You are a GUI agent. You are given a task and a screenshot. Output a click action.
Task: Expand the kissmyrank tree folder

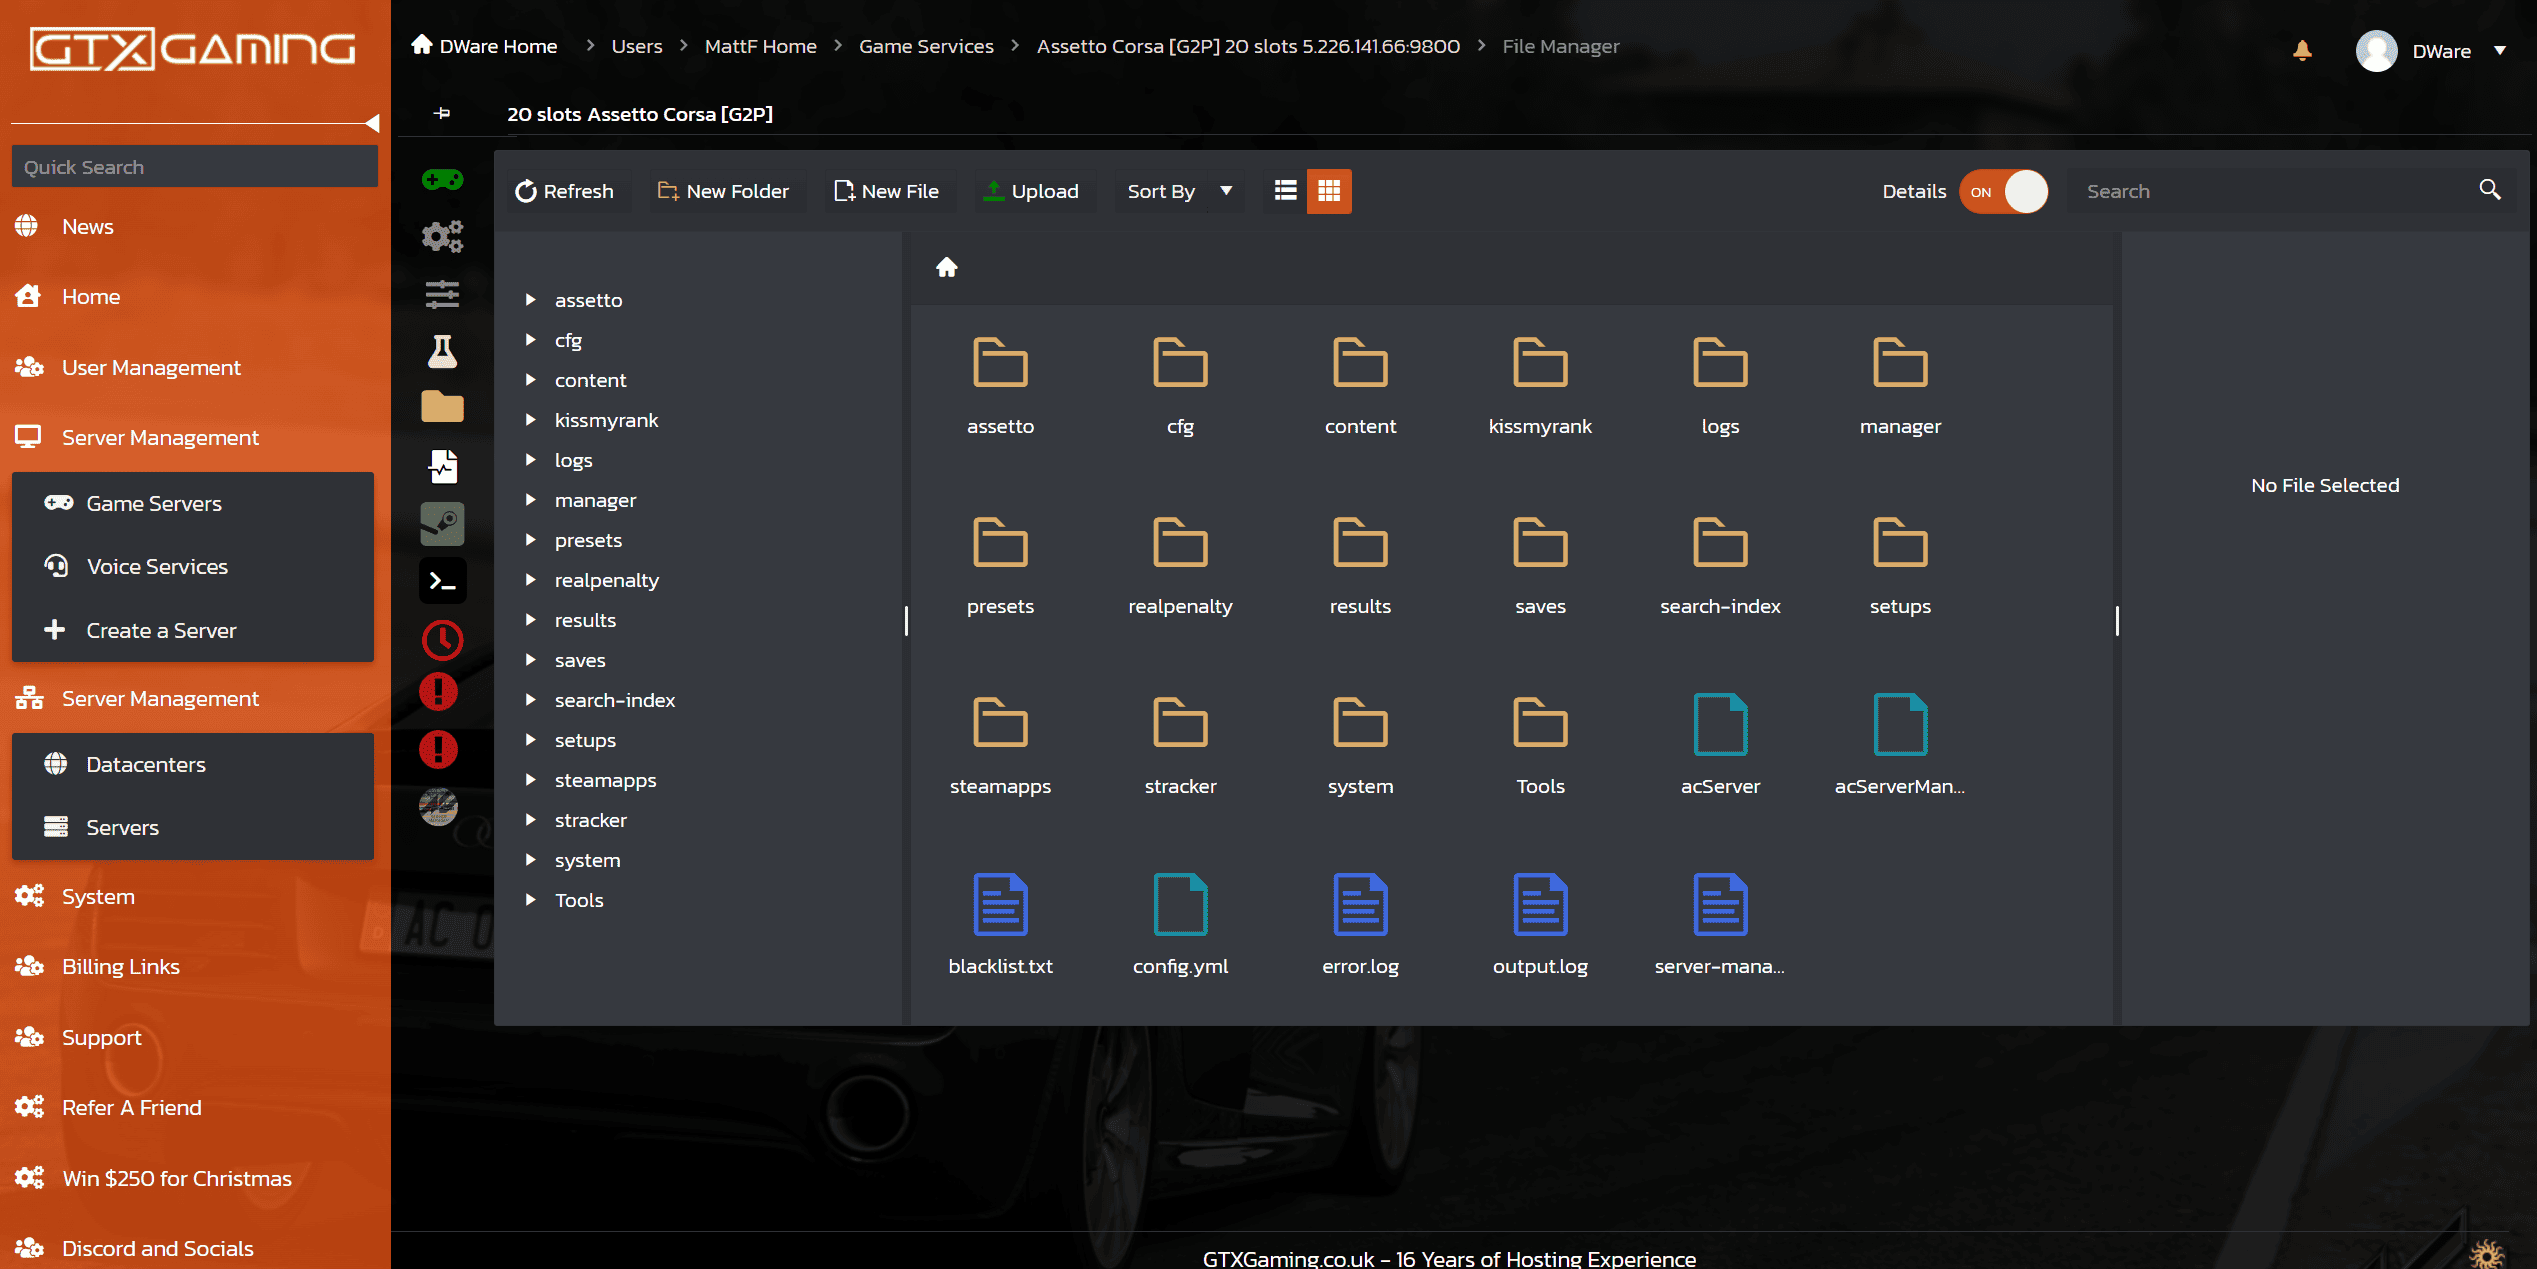click(531, 420)
